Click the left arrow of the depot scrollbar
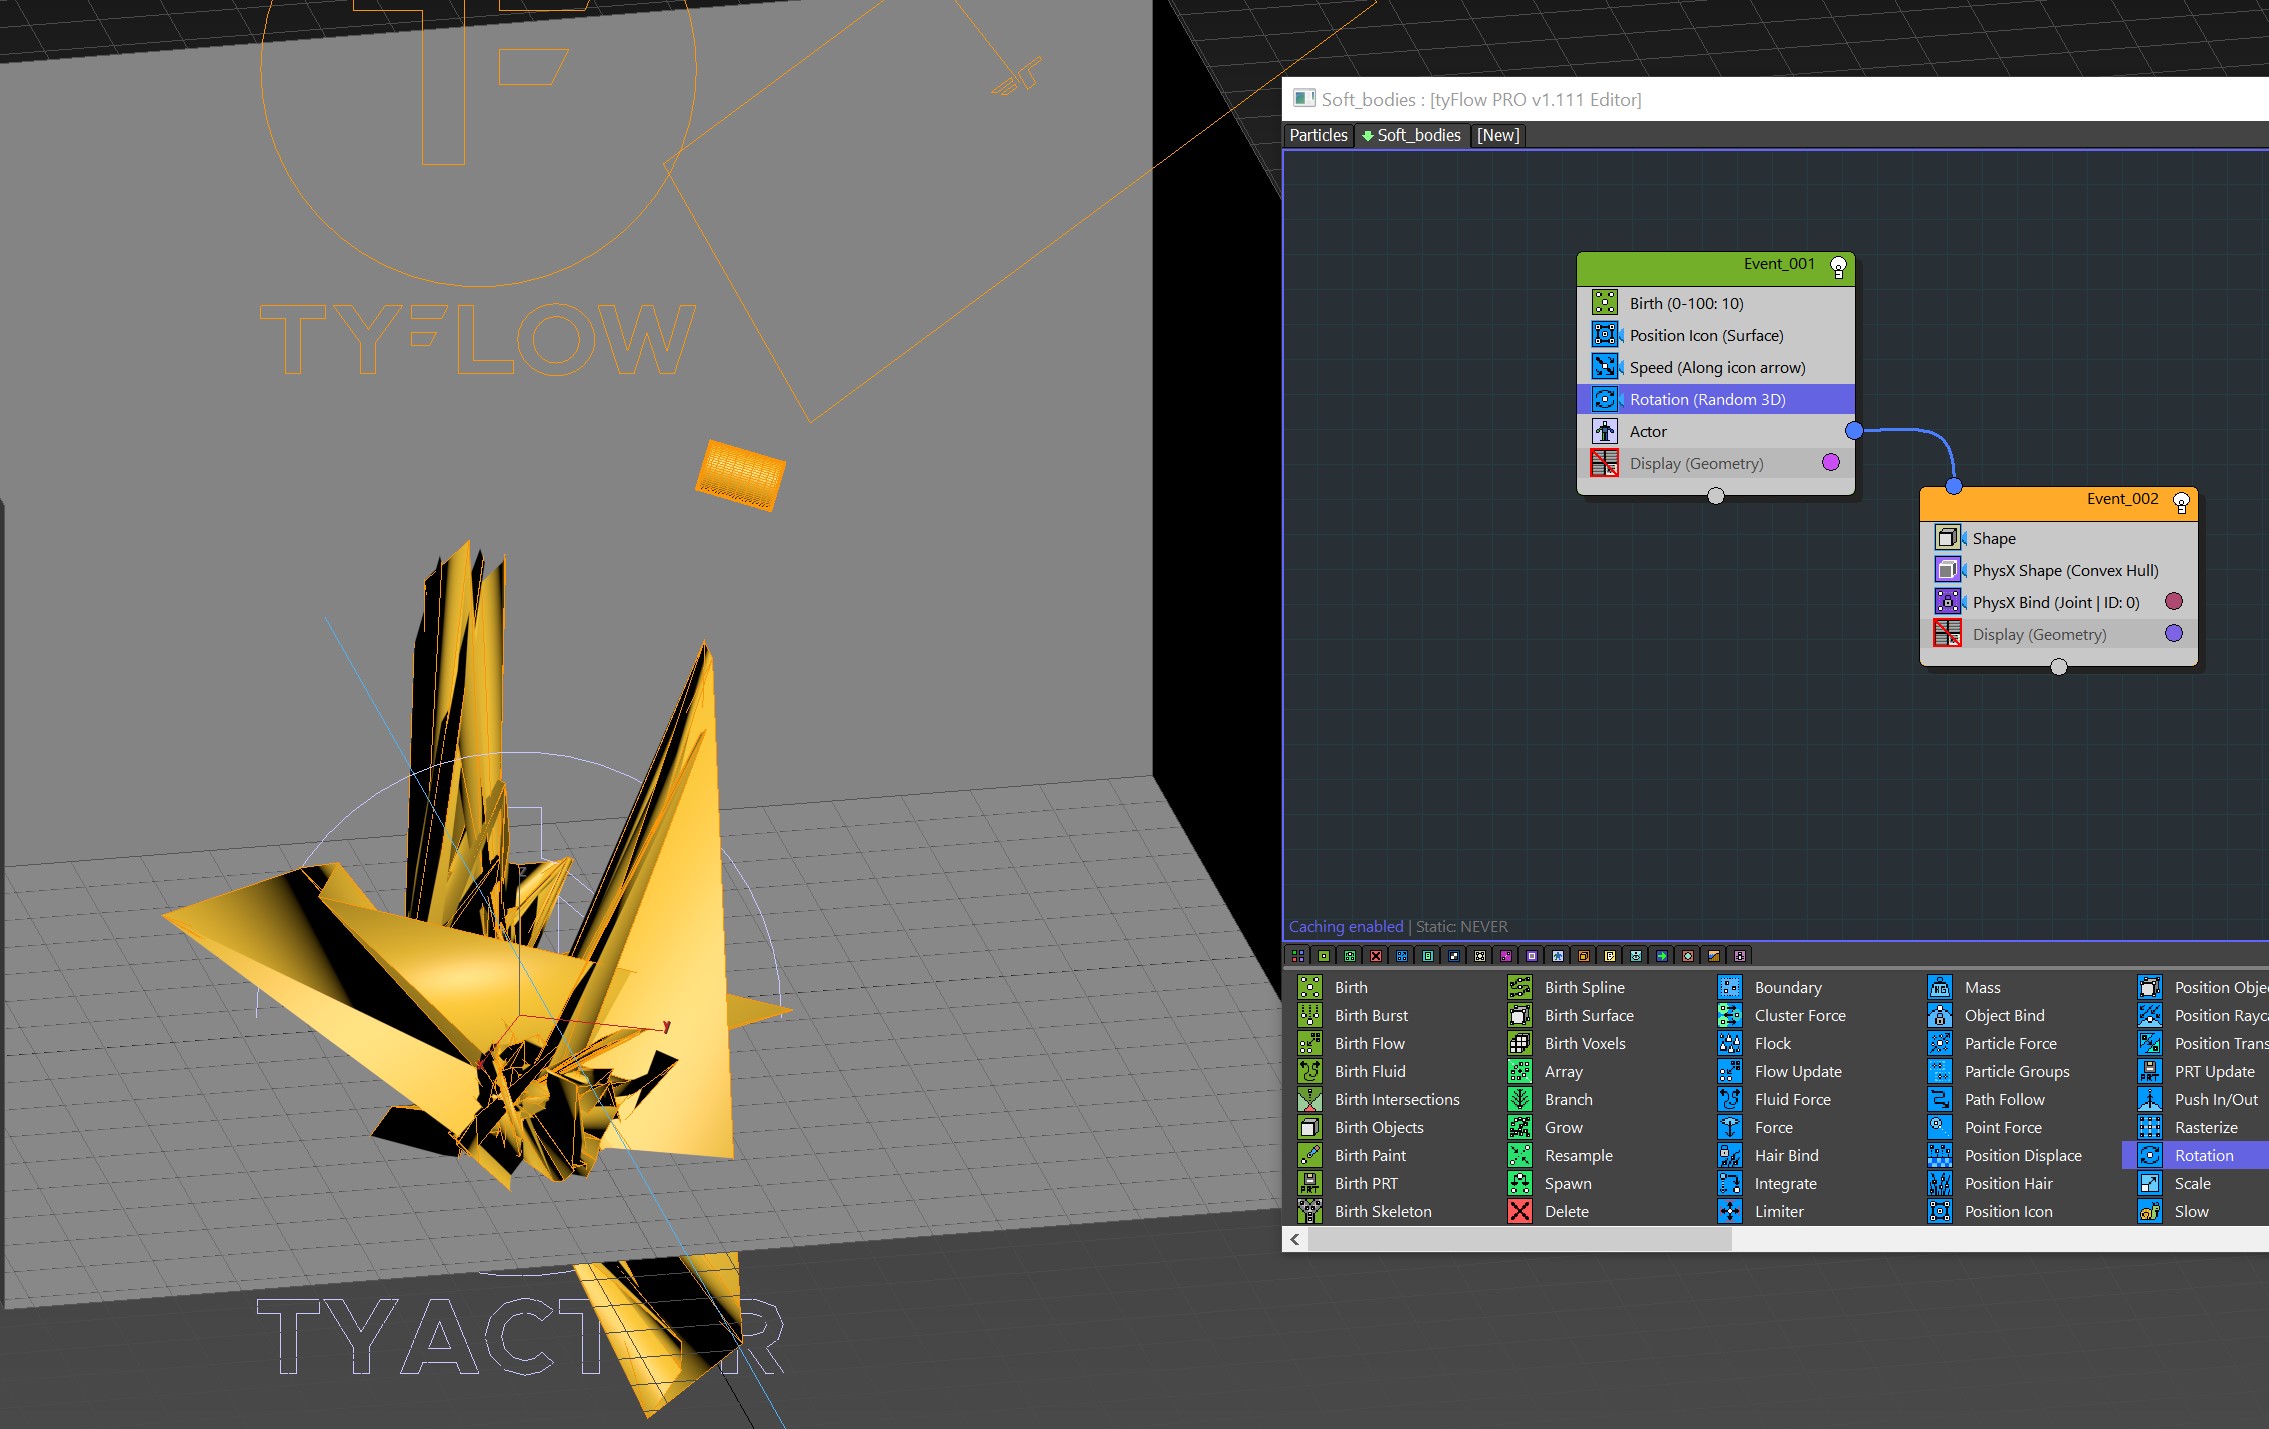The width and height of the screenshot is (2269, 1429). pyautogui.click(x=1295, y=1239)
